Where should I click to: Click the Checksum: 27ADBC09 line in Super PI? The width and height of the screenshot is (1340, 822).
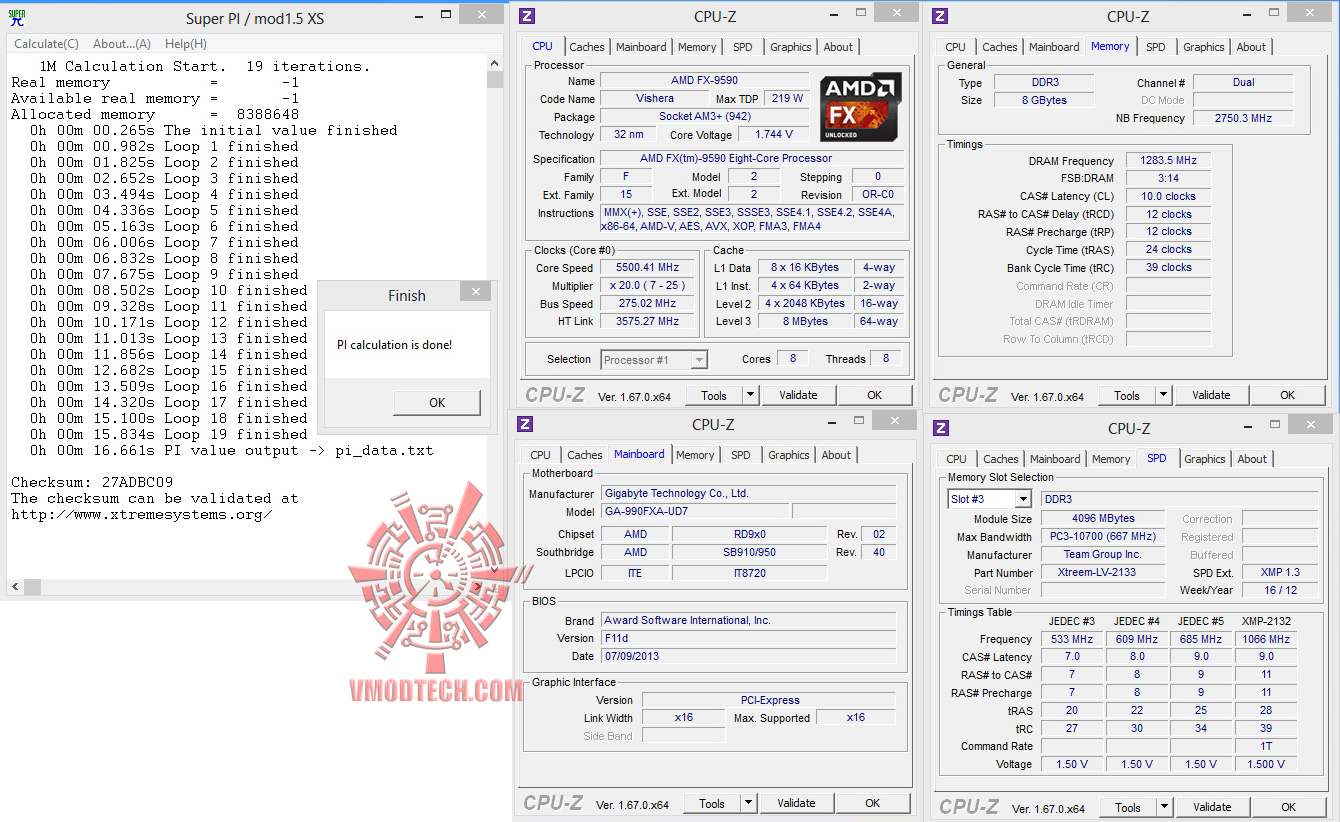(x=92, y=482)
